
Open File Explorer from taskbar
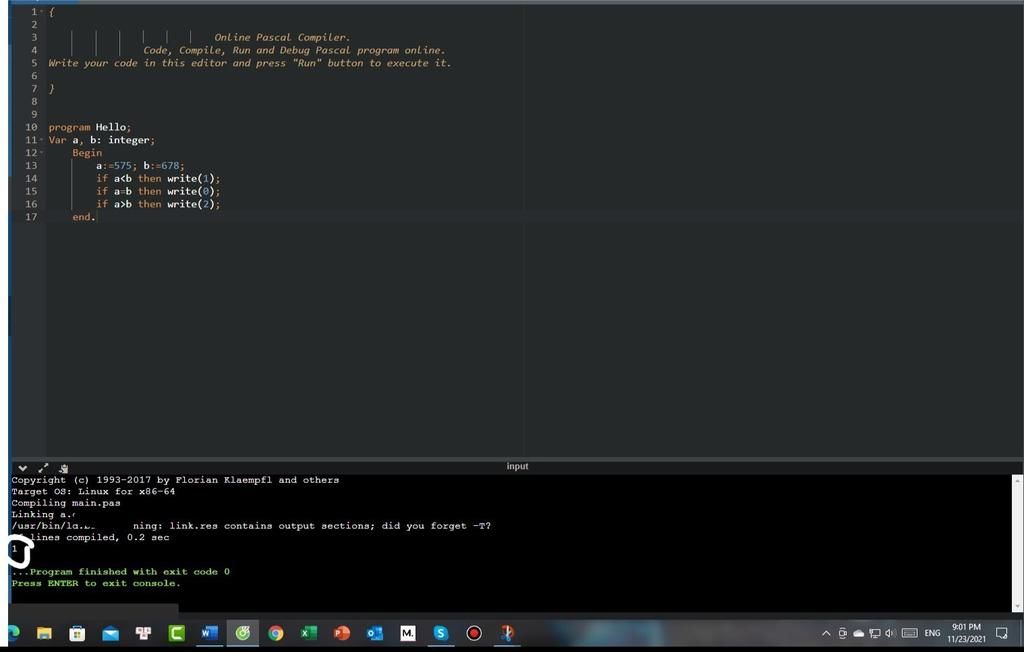click(44, 633)
